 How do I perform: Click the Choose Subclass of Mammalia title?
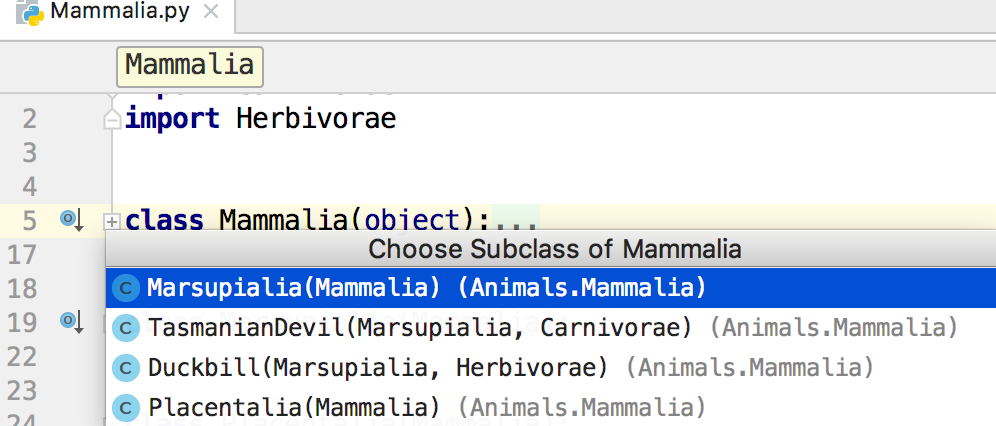tap(554, 249)
